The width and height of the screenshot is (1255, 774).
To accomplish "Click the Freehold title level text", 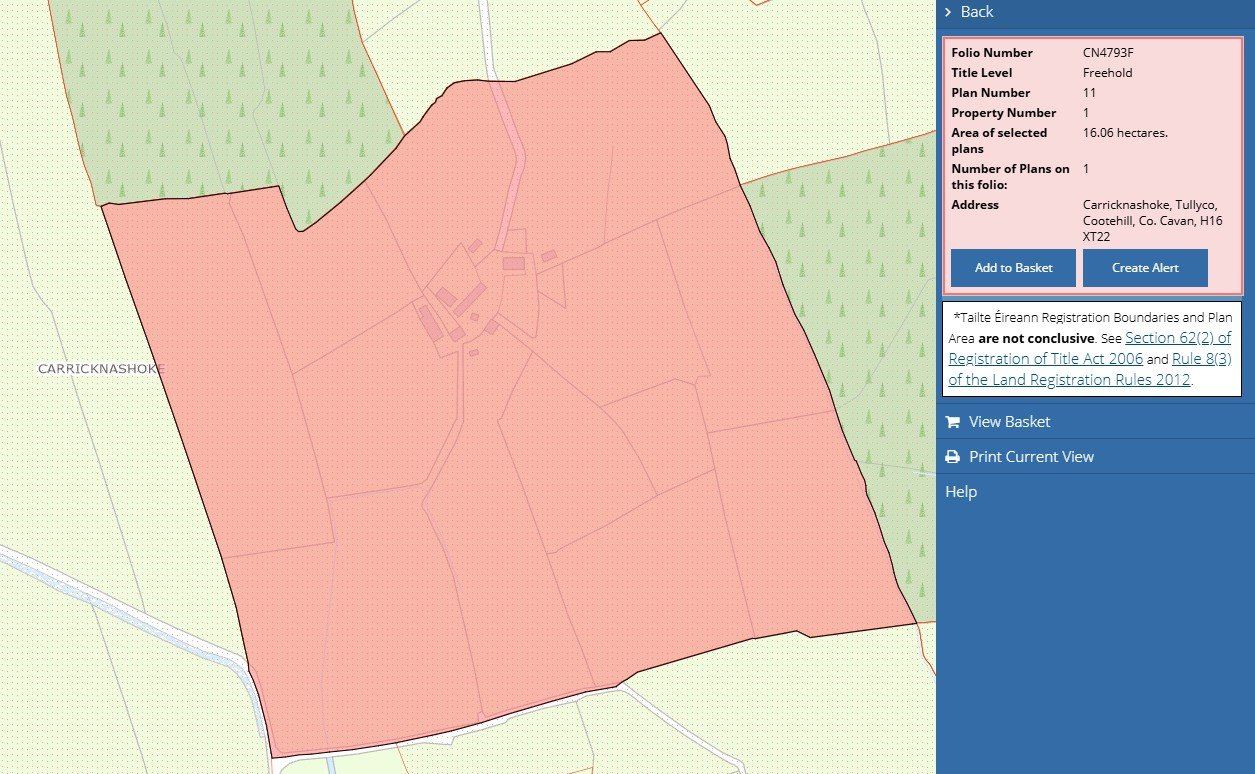I will point(1105,72).
